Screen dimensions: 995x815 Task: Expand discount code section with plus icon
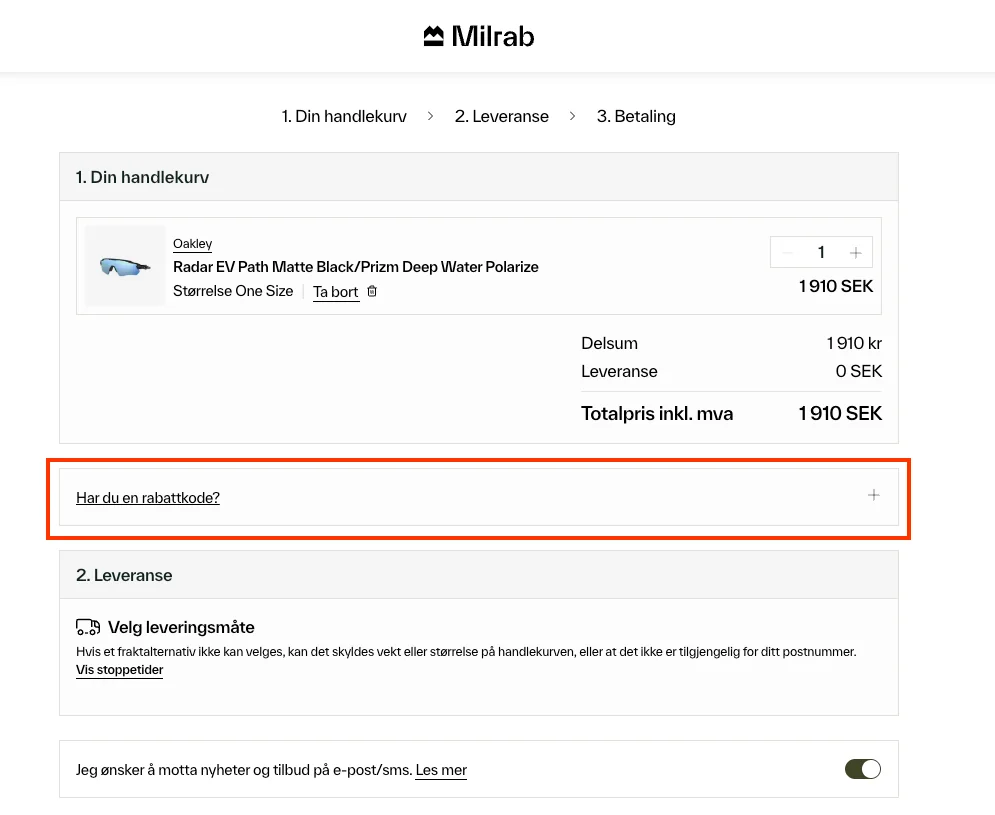(874, 495)
